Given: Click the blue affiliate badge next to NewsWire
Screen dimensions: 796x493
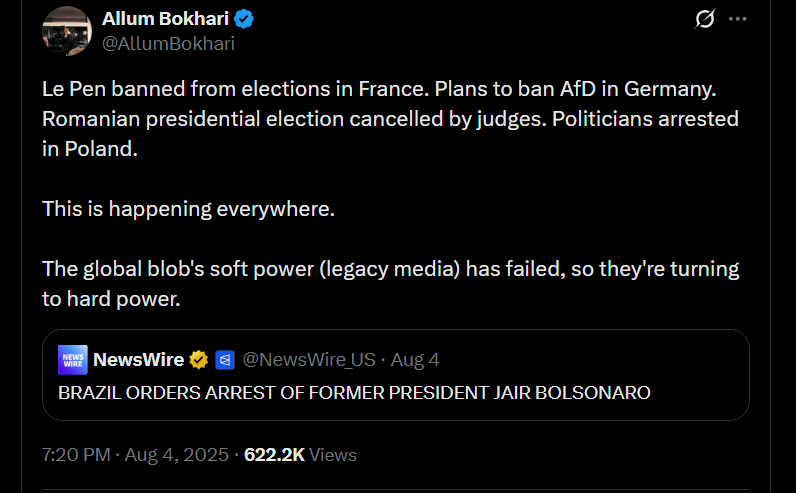Looking at the screenshot, I should (225, 360).
